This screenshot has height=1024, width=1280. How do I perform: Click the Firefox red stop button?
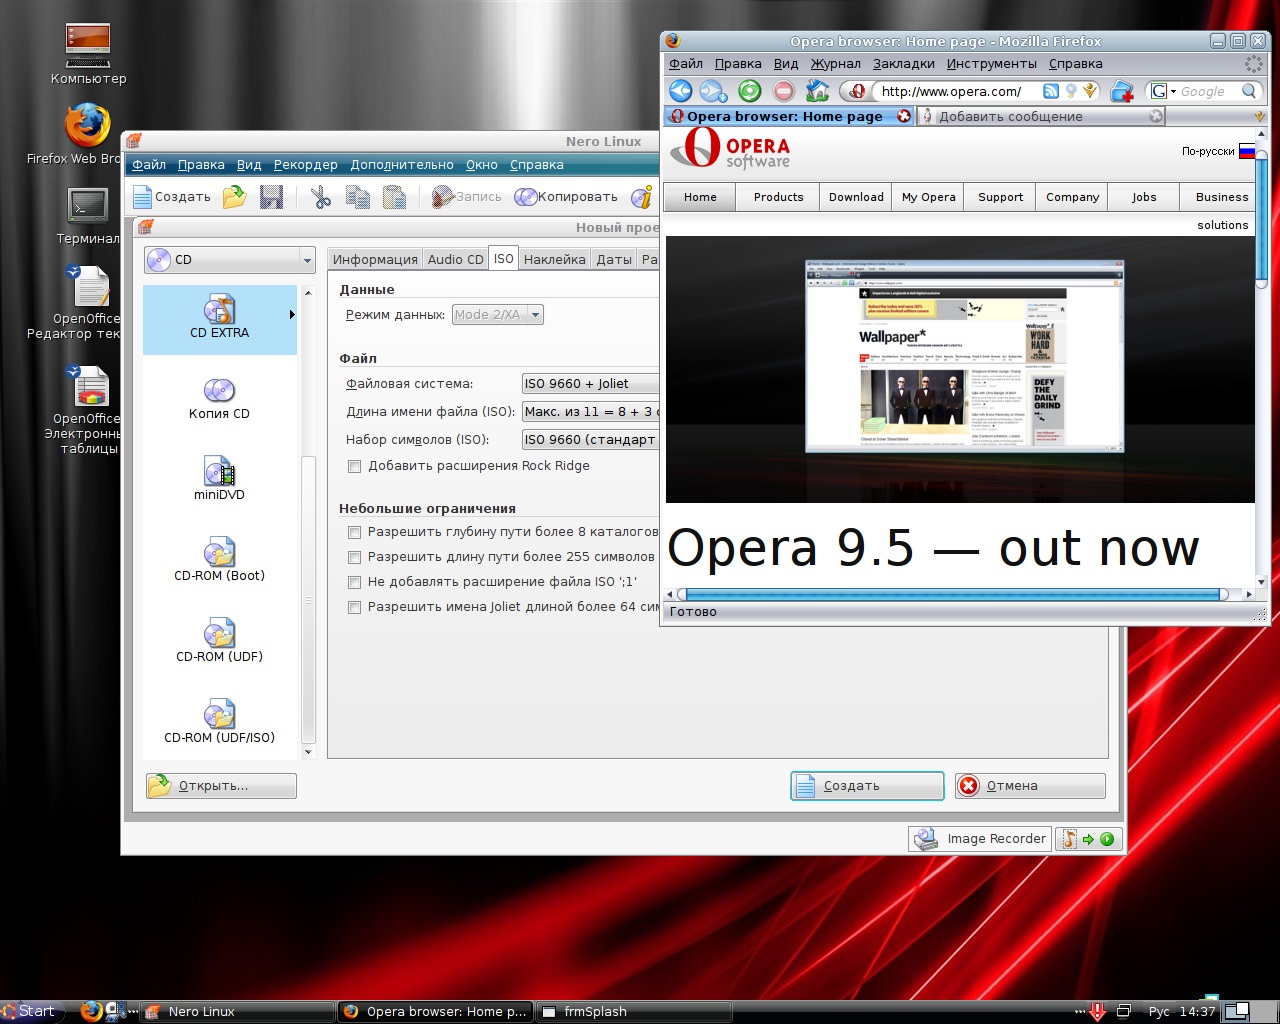784,91
